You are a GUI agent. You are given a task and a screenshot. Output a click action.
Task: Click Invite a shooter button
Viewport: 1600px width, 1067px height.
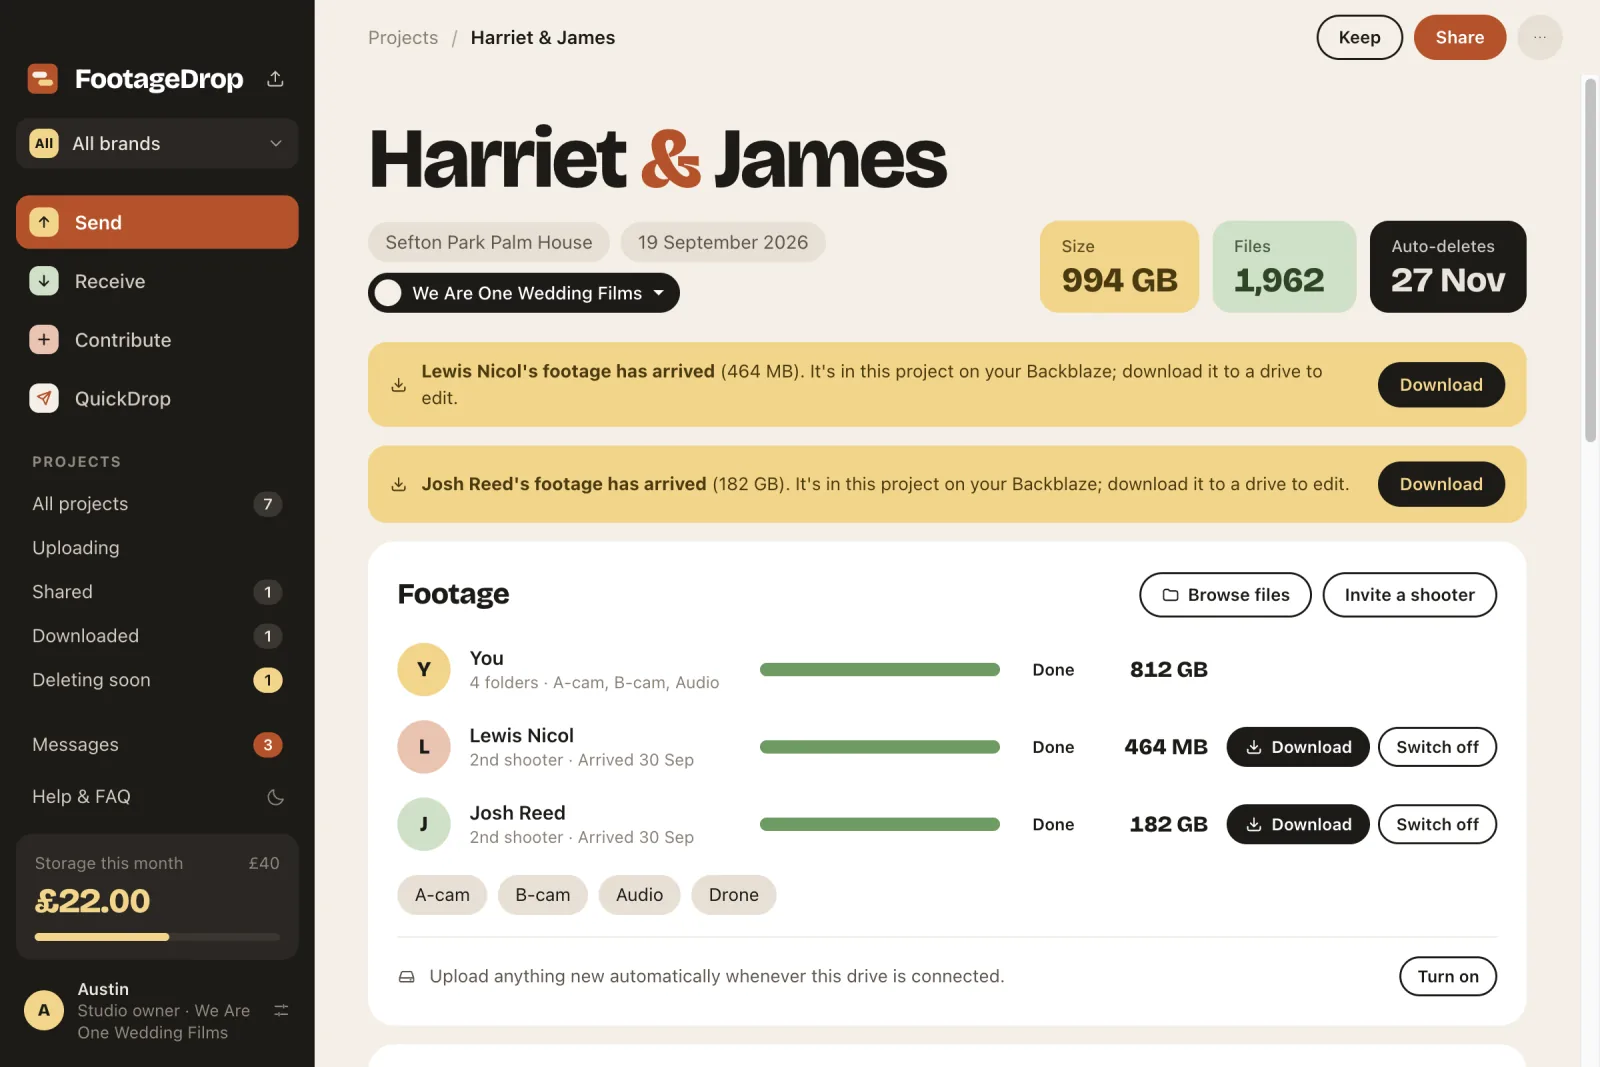1410,595
